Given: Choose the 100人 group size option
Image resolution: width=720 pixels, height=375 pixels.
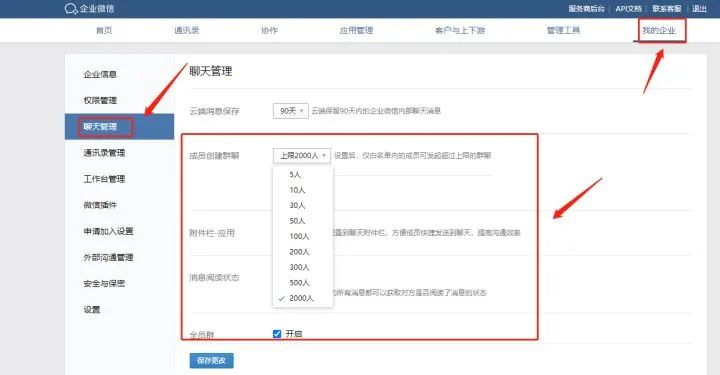Looking at the screenshot, I should (299, 236).
